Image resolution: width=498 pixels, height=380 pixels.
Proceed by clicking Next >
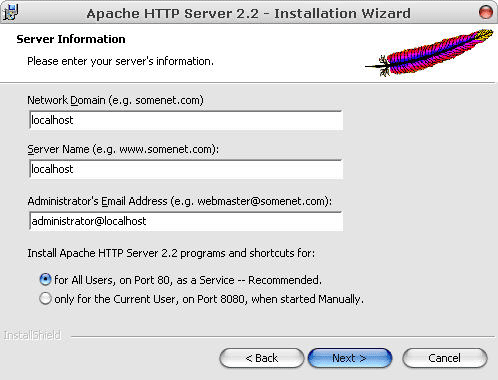click(x=350, y=358)
